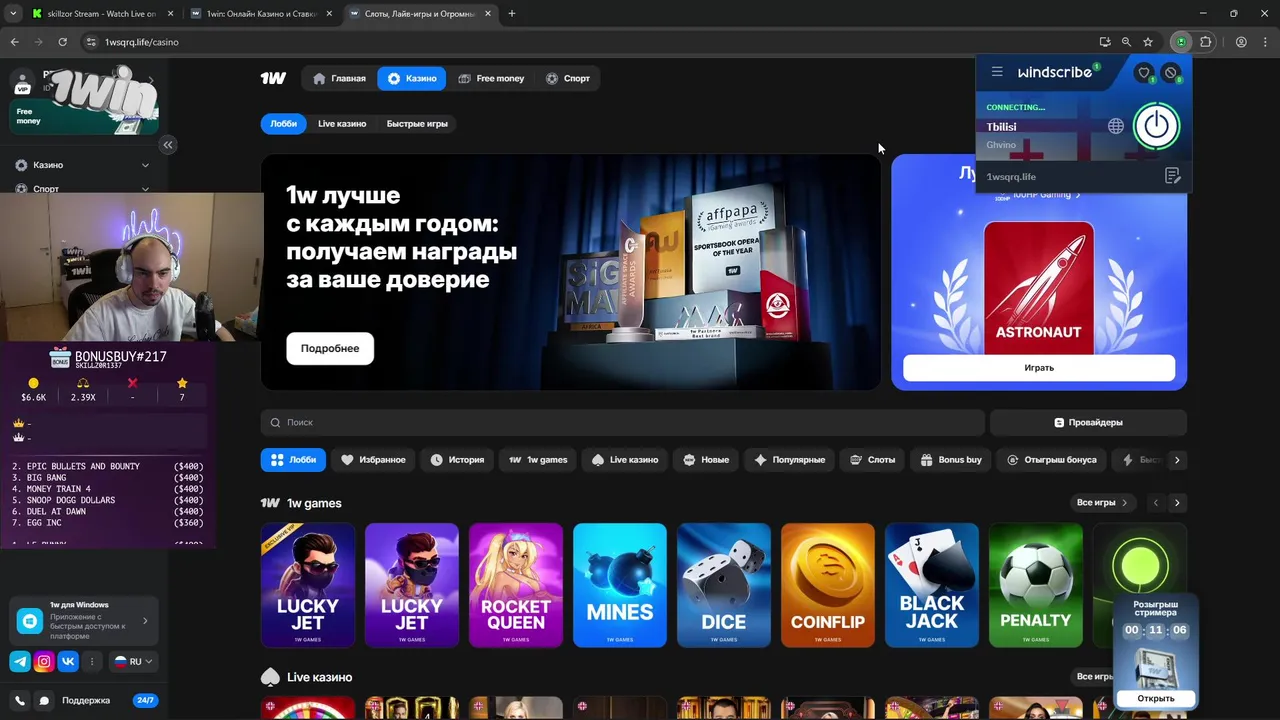The height and width of the screenshot is (720, 1280).
Task: Open 1w для Windows app banner
Action: (x=84, y=621)
